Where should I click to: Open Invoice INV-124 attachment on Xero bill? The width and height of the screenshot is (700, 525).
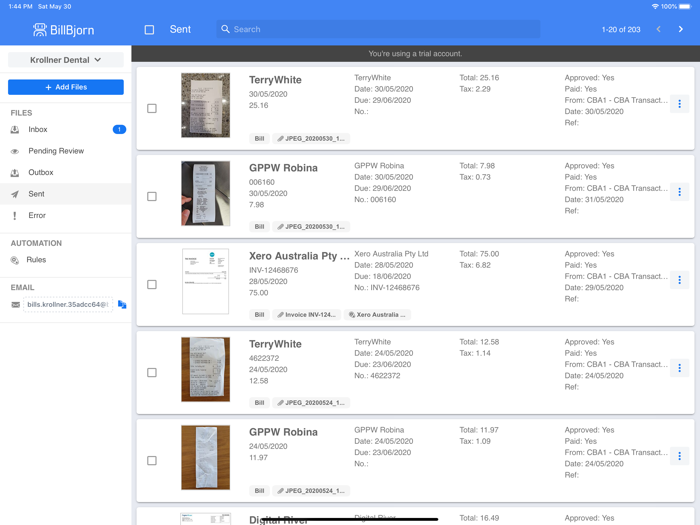click(307, 314)
